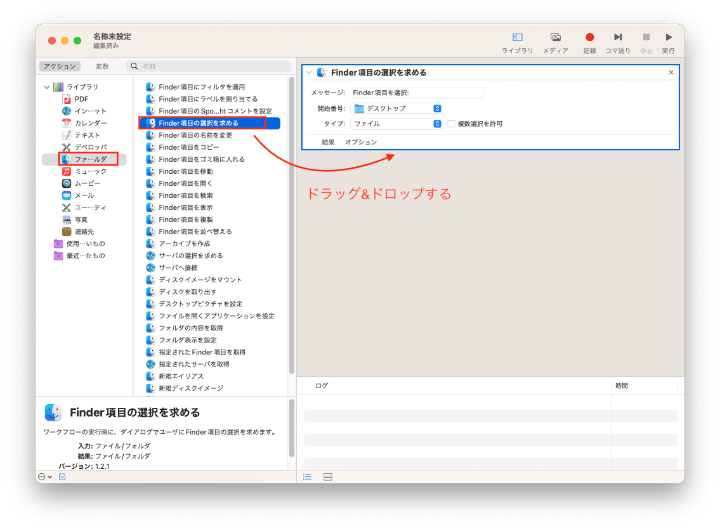Screen dimensions: 720x530
Task: Open the メディア browser
Action: (555, 43)
